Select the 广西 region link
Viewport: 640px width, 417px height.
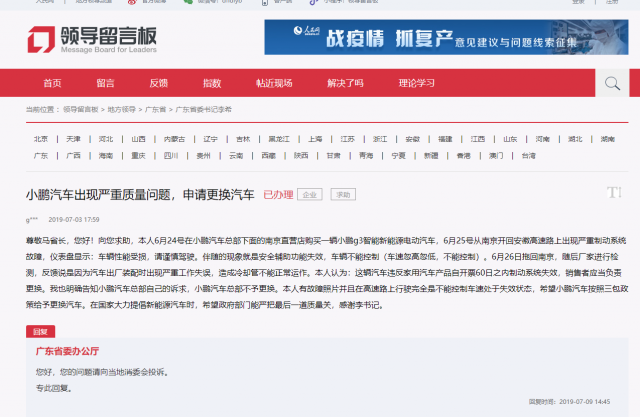click(x=73, y=155)
